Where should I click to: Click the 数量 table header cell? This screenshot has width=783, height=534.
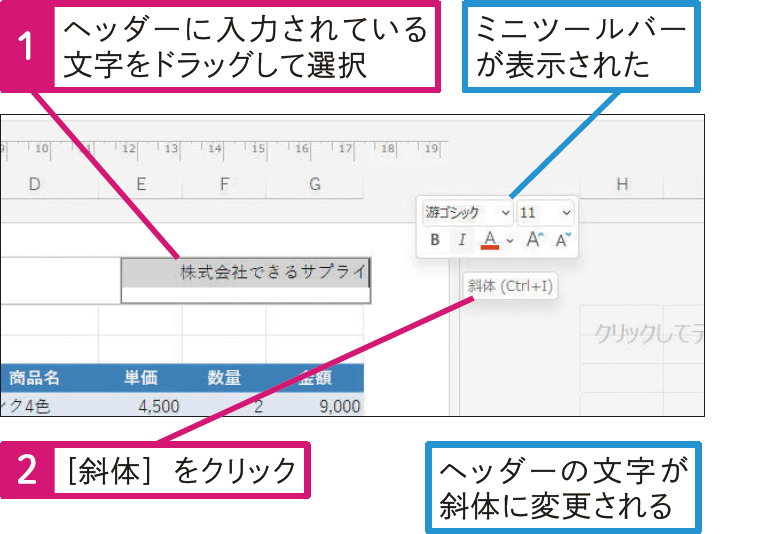[224, 378]
